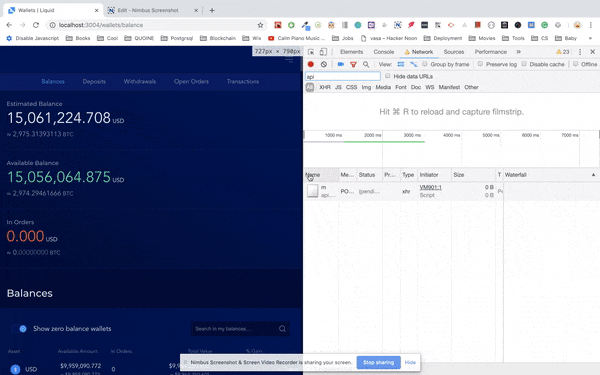Filter requests by WS type

[x=430, y=87]
